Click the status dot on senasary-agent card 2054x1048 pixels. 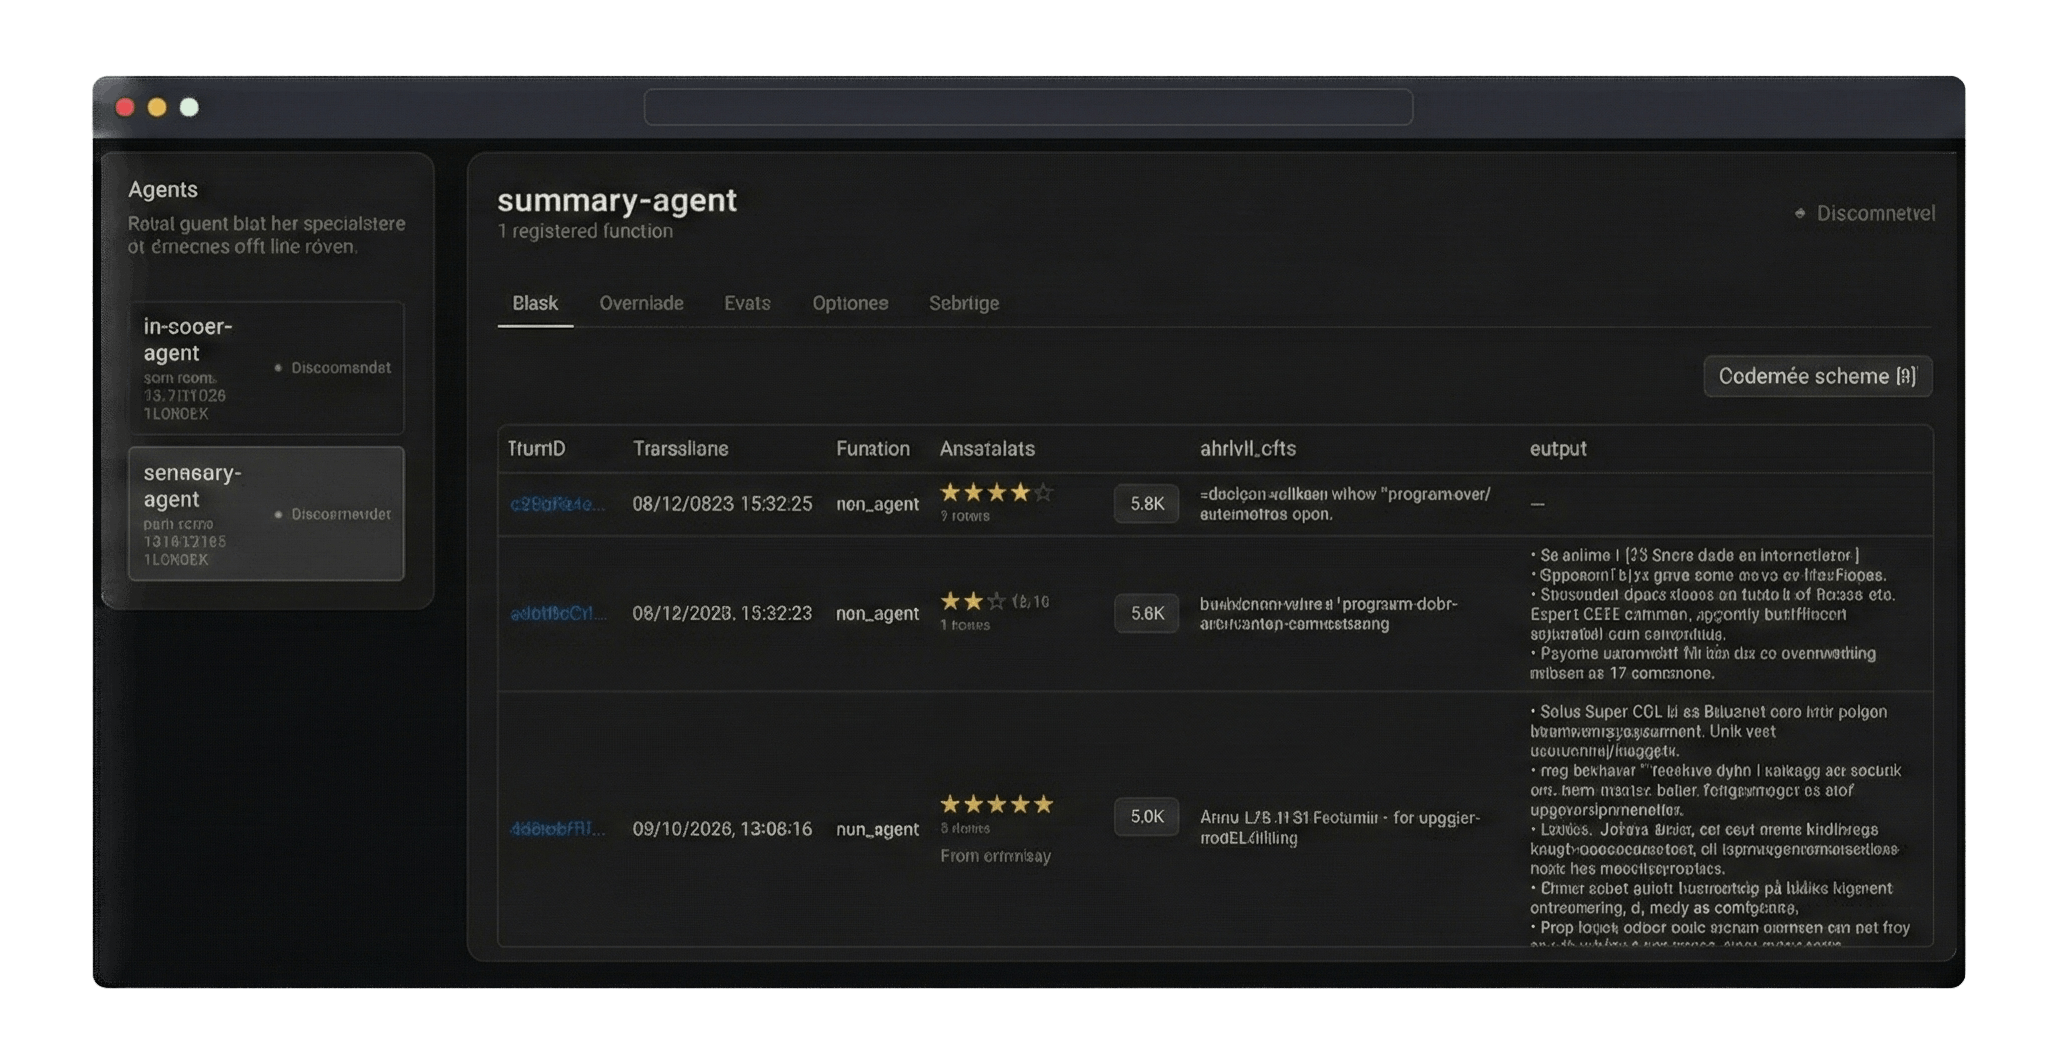click(279, 513)
